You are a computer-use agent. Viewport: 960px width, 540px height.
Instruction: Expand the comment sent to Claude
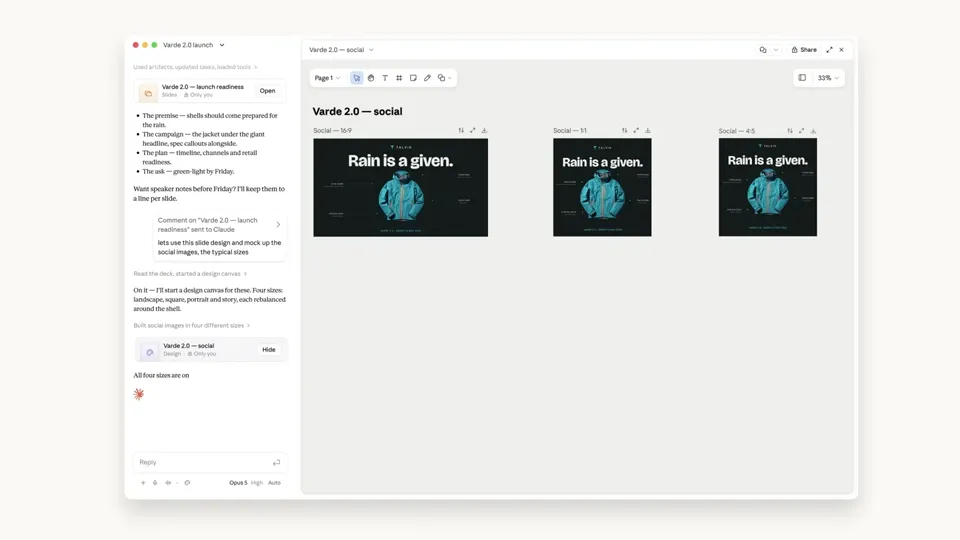pos(278,225)
